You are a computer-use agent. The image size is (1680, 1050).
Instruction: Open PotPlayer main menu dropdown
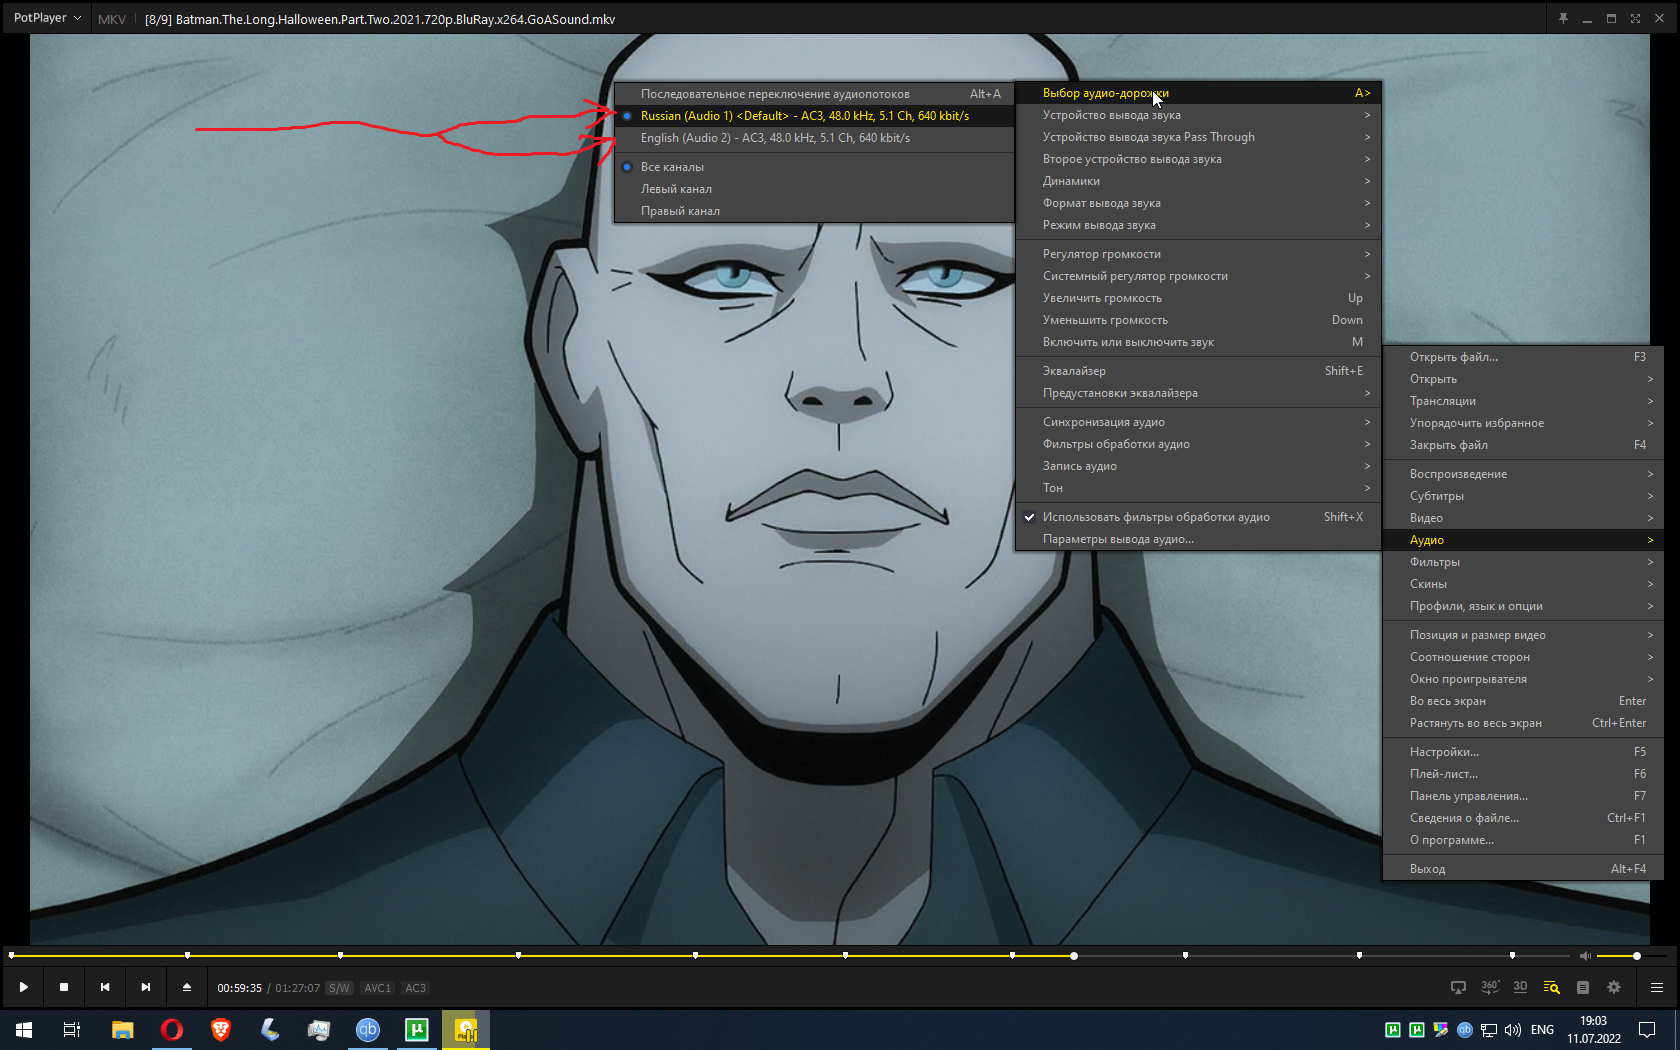click(x=47, y=18)
